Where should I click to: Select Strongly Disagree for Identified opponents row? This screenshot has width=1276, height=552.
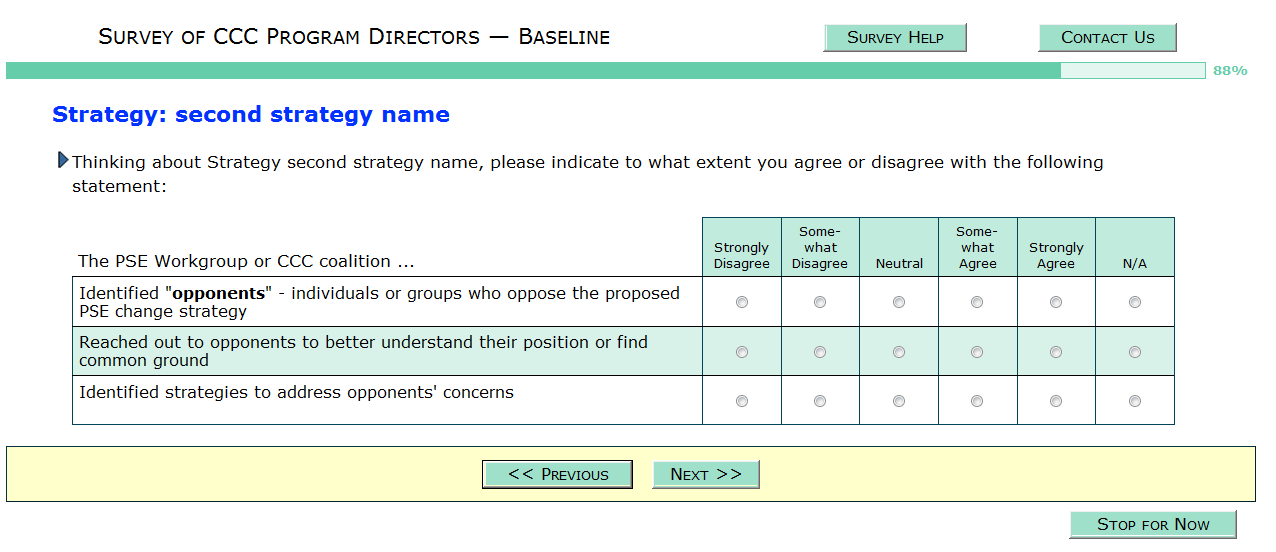tap(742, 302)
